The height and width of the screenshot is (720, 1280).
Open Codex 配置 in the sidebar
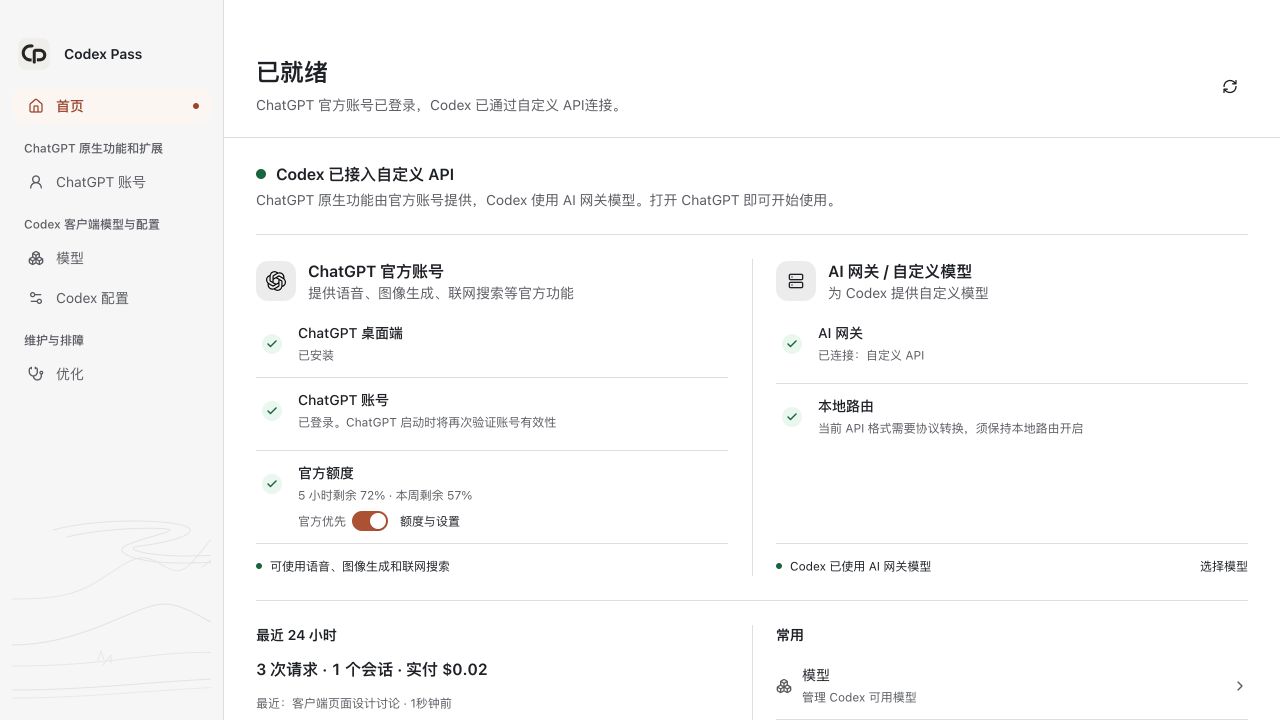pyautogui.click(x=112, y=298)
